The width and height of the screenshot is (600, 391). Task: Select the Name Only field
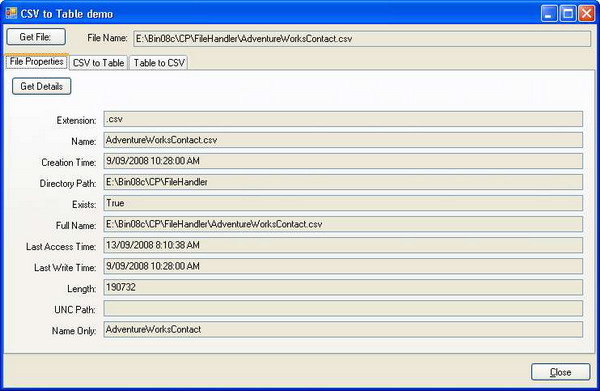click(343, 329)
